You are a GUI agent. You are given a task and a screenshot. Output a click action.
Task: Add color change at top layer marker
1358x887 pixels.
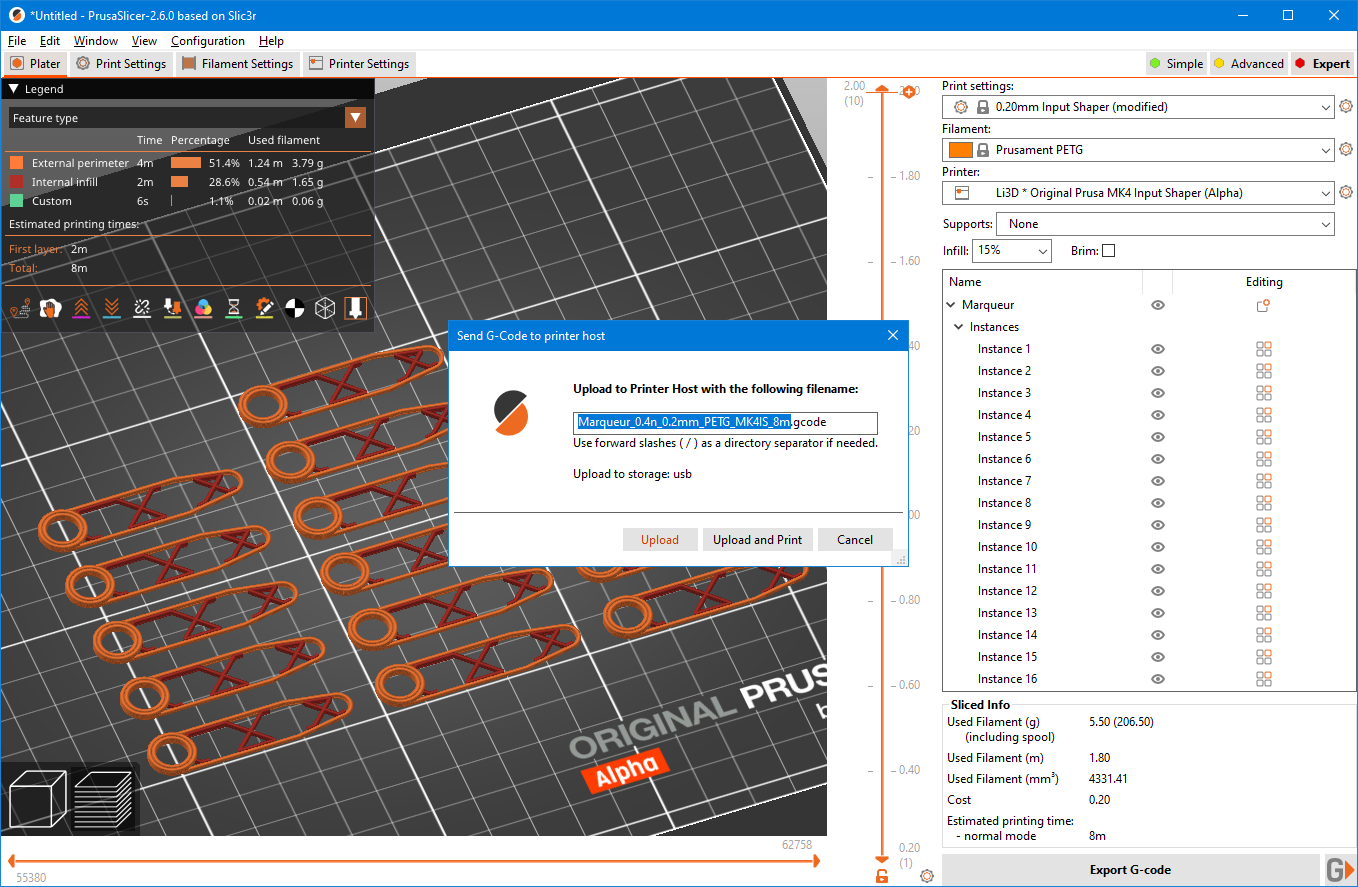[x=908, y=92]
